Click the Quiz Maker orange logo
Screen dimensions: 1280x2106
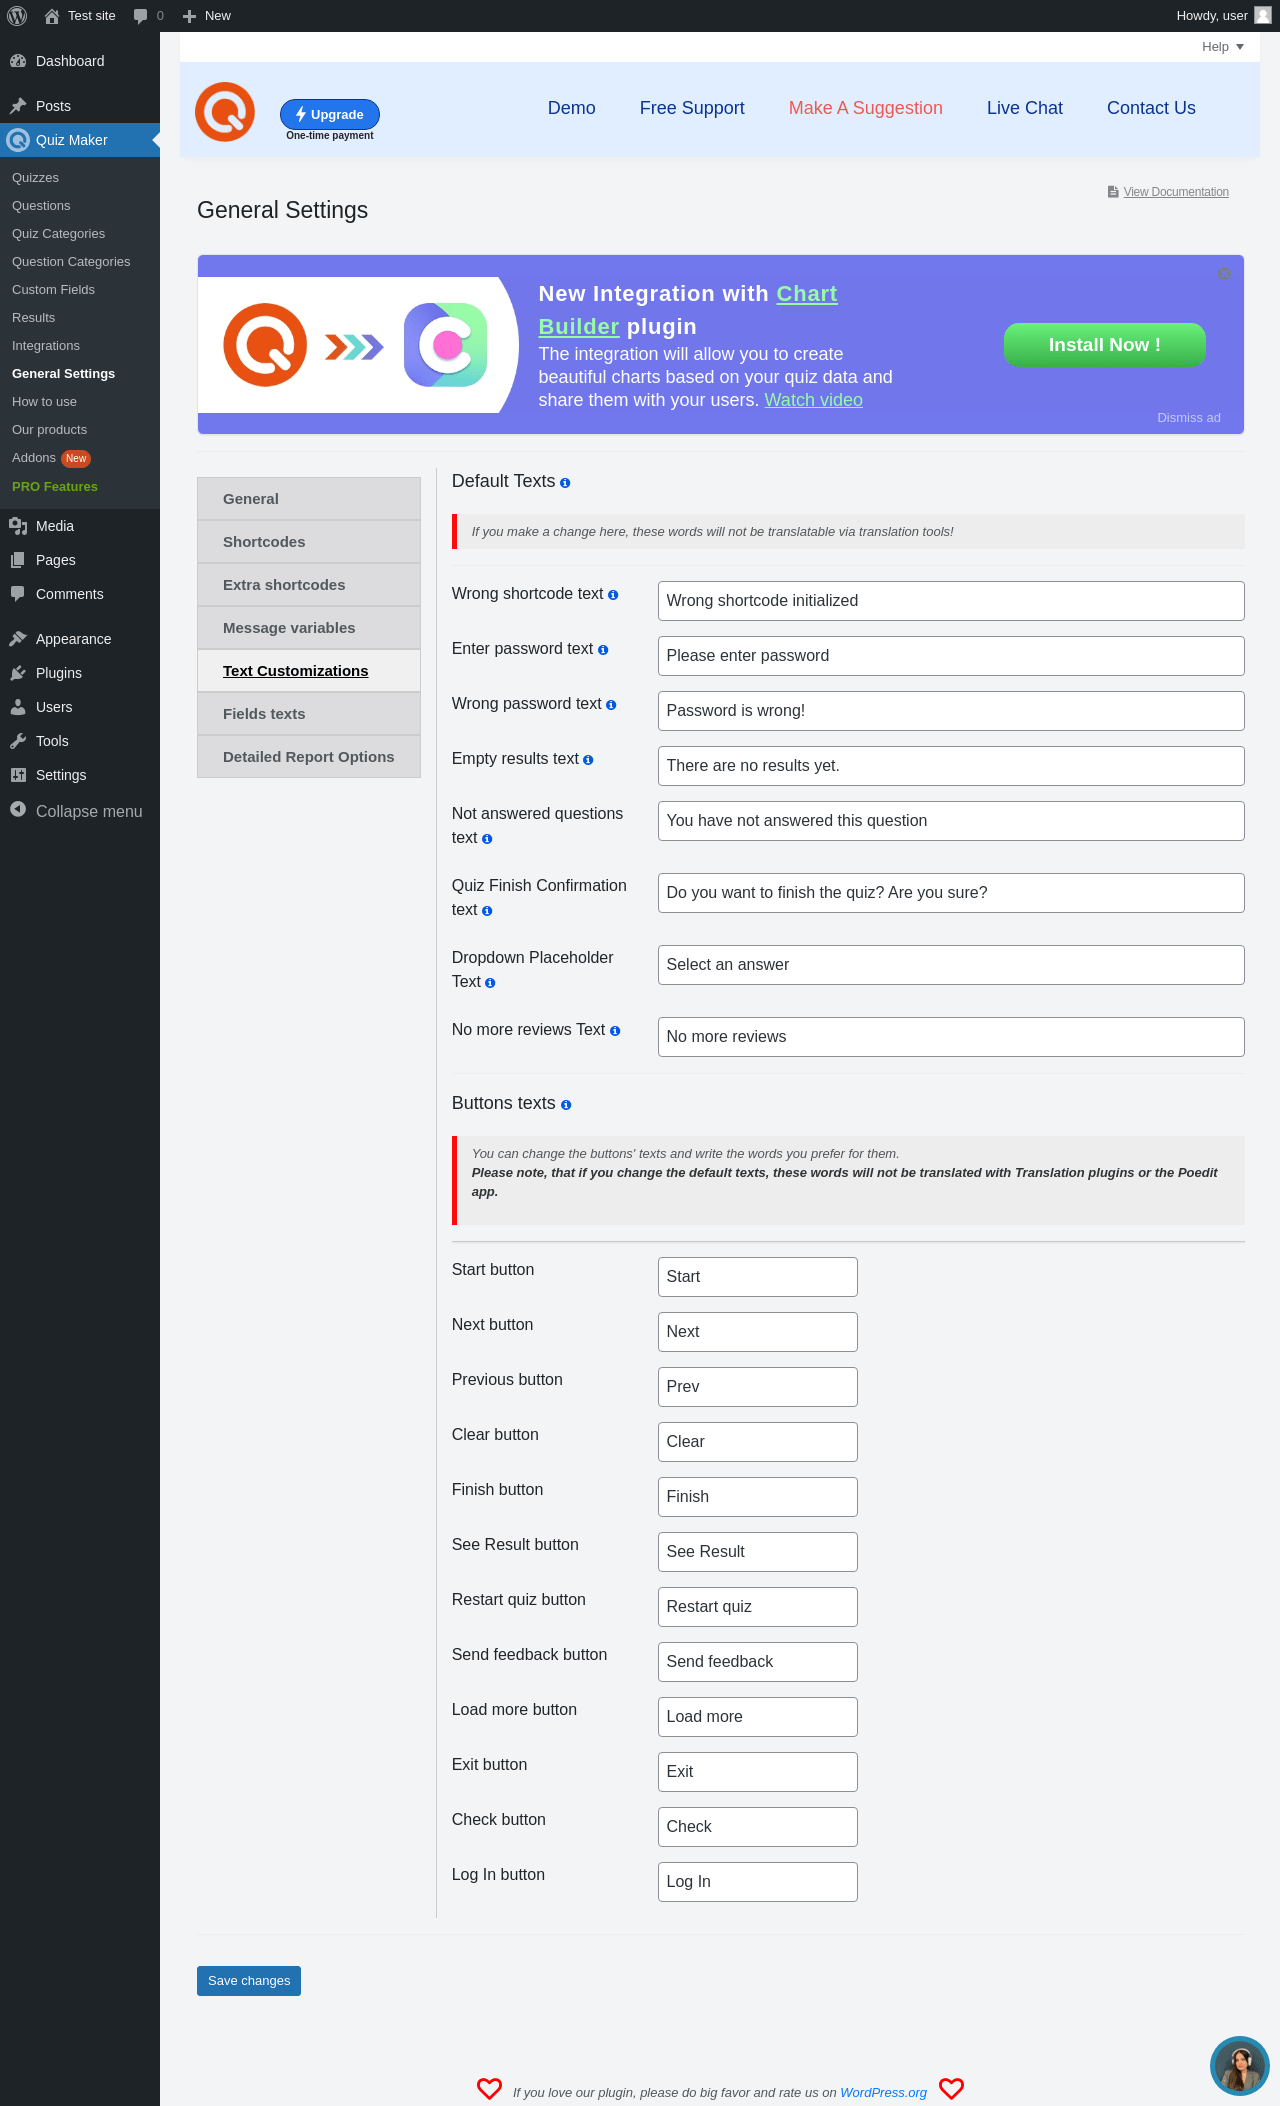click(x=225, y=112)
